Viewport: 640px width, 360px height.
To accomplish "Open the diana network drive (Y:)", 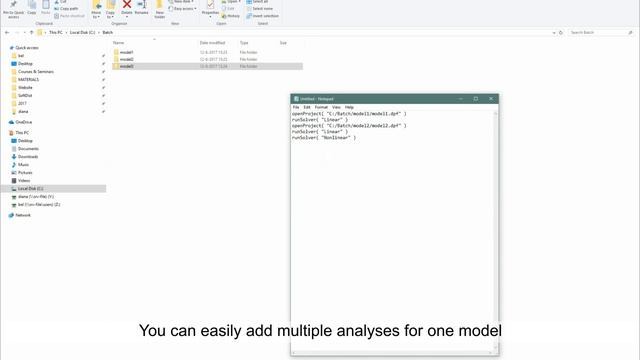I will point(36,197).
